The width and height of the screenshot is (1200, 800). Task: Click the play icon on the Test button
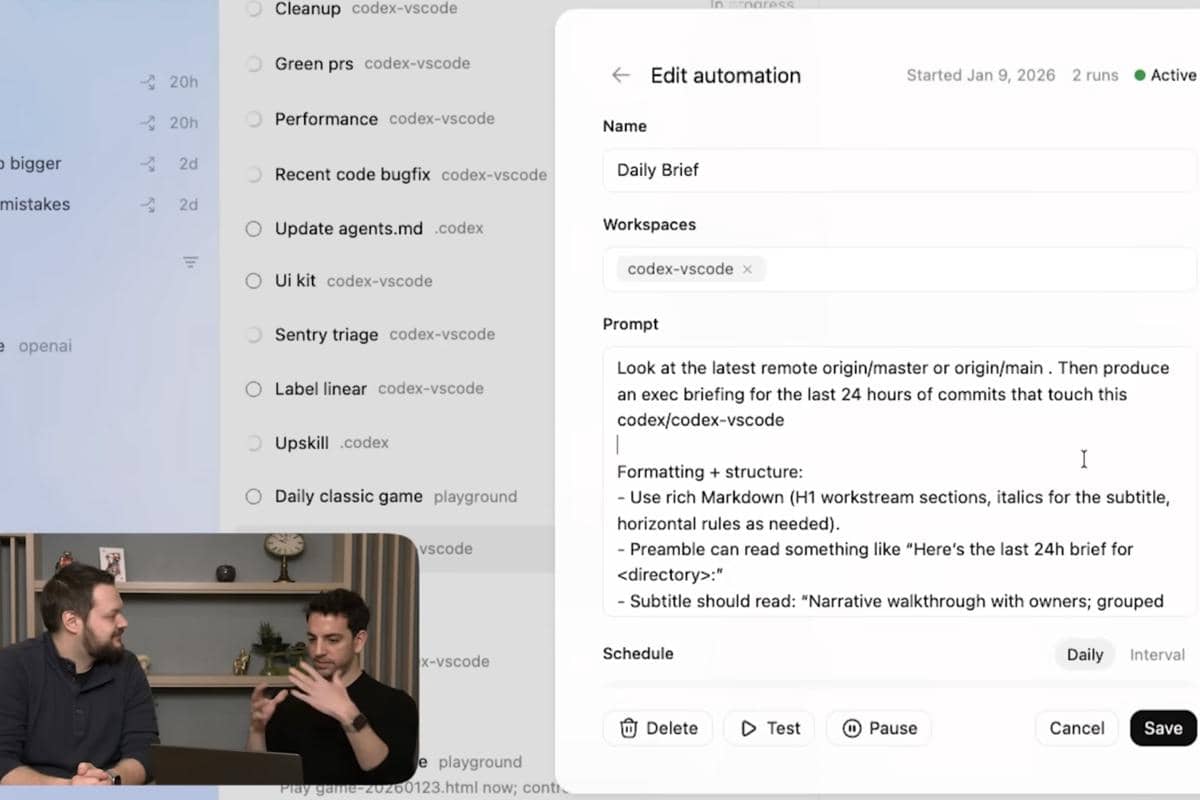click(x=748, y=728)
